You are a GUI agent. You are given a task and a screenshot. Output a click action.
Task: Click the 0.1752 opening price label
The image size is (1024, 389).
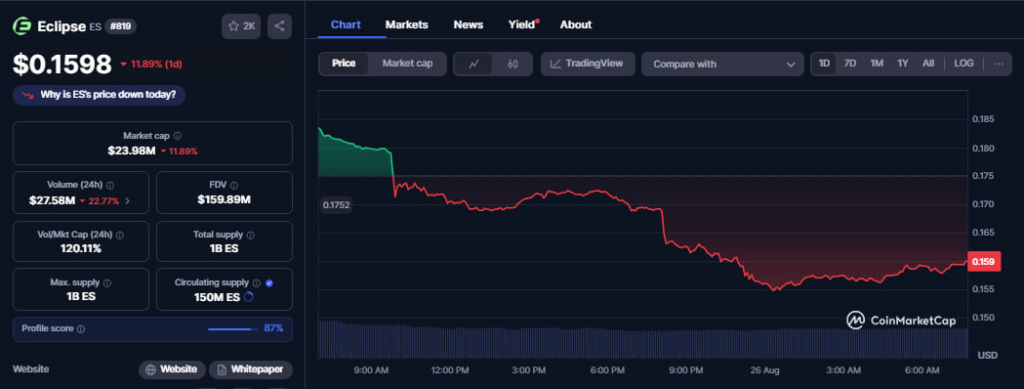click(336, 205)
